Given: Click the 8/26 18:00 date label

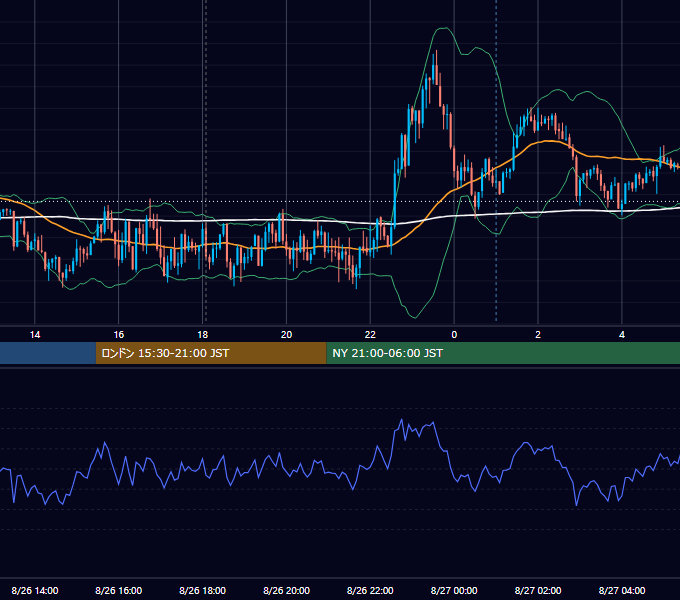Looking at the screenshot, I should click(x=203, y=590).
